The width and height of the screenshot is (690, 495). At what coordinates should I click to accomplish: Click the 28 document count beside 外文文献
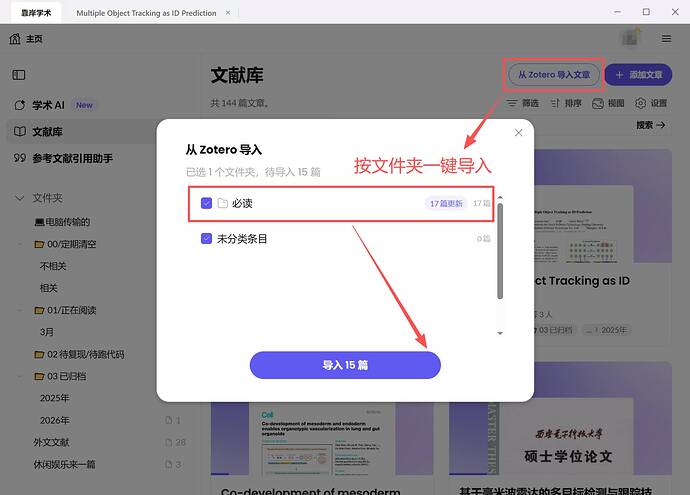click(176, 442)
